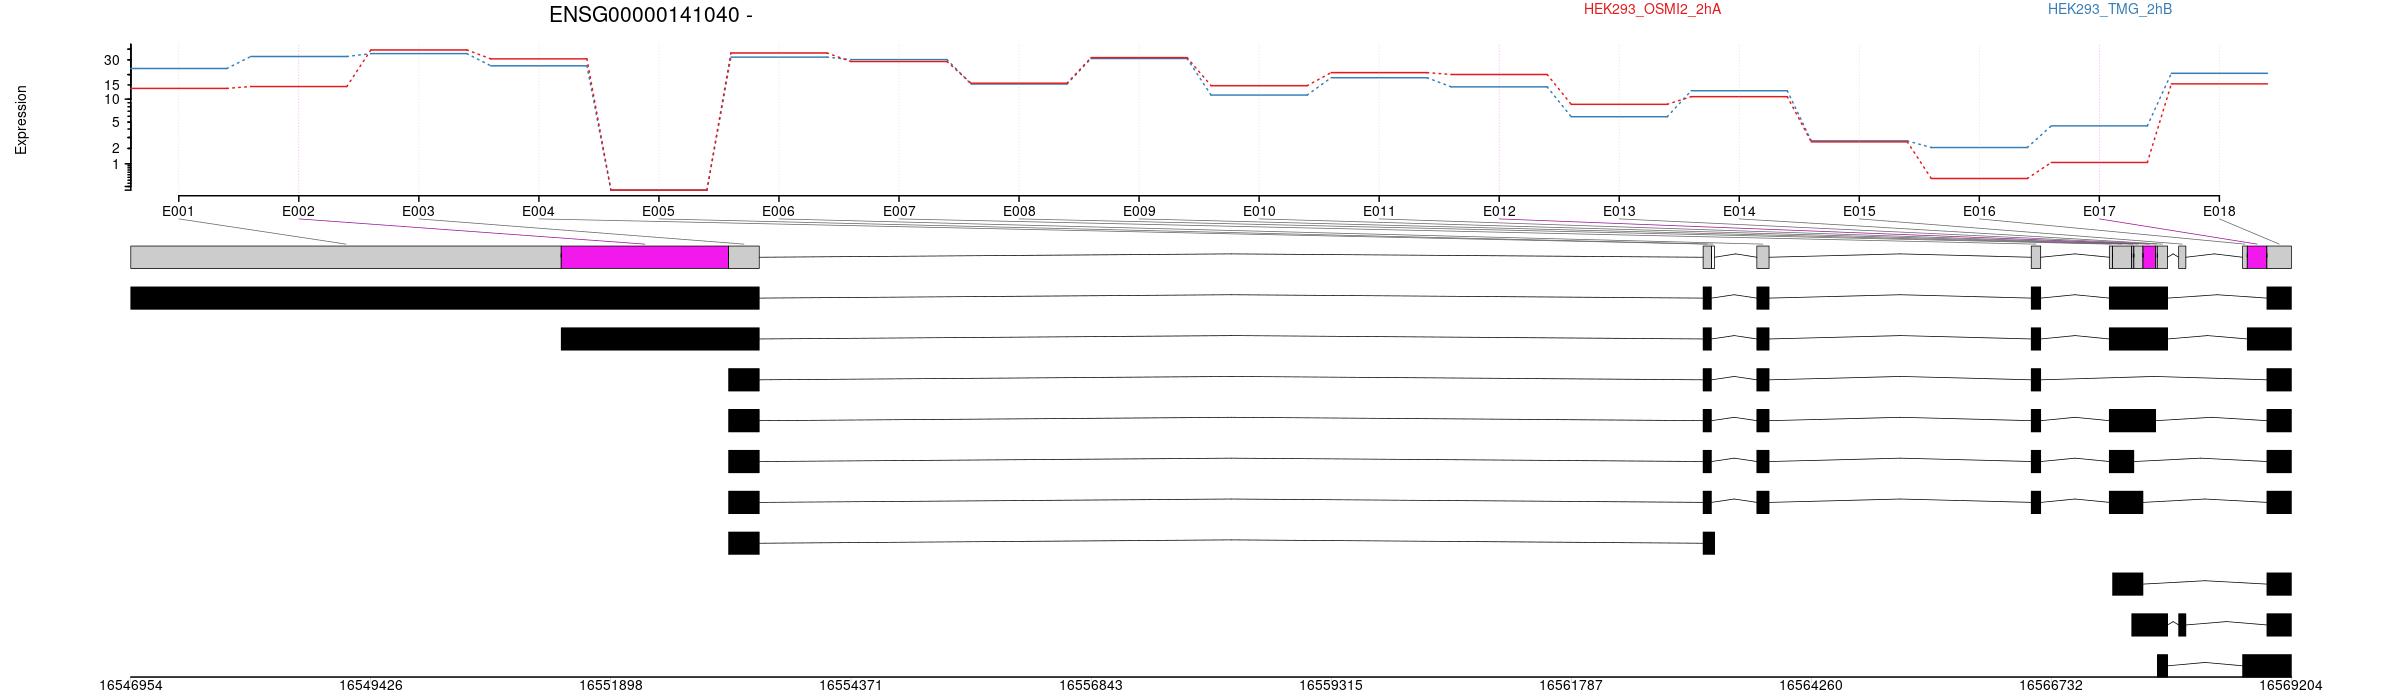The width and height of the screenshot is (2400, 700).
Task: Select the HEK293_TMG_2hB legend label
Action: pos(2110,9)
